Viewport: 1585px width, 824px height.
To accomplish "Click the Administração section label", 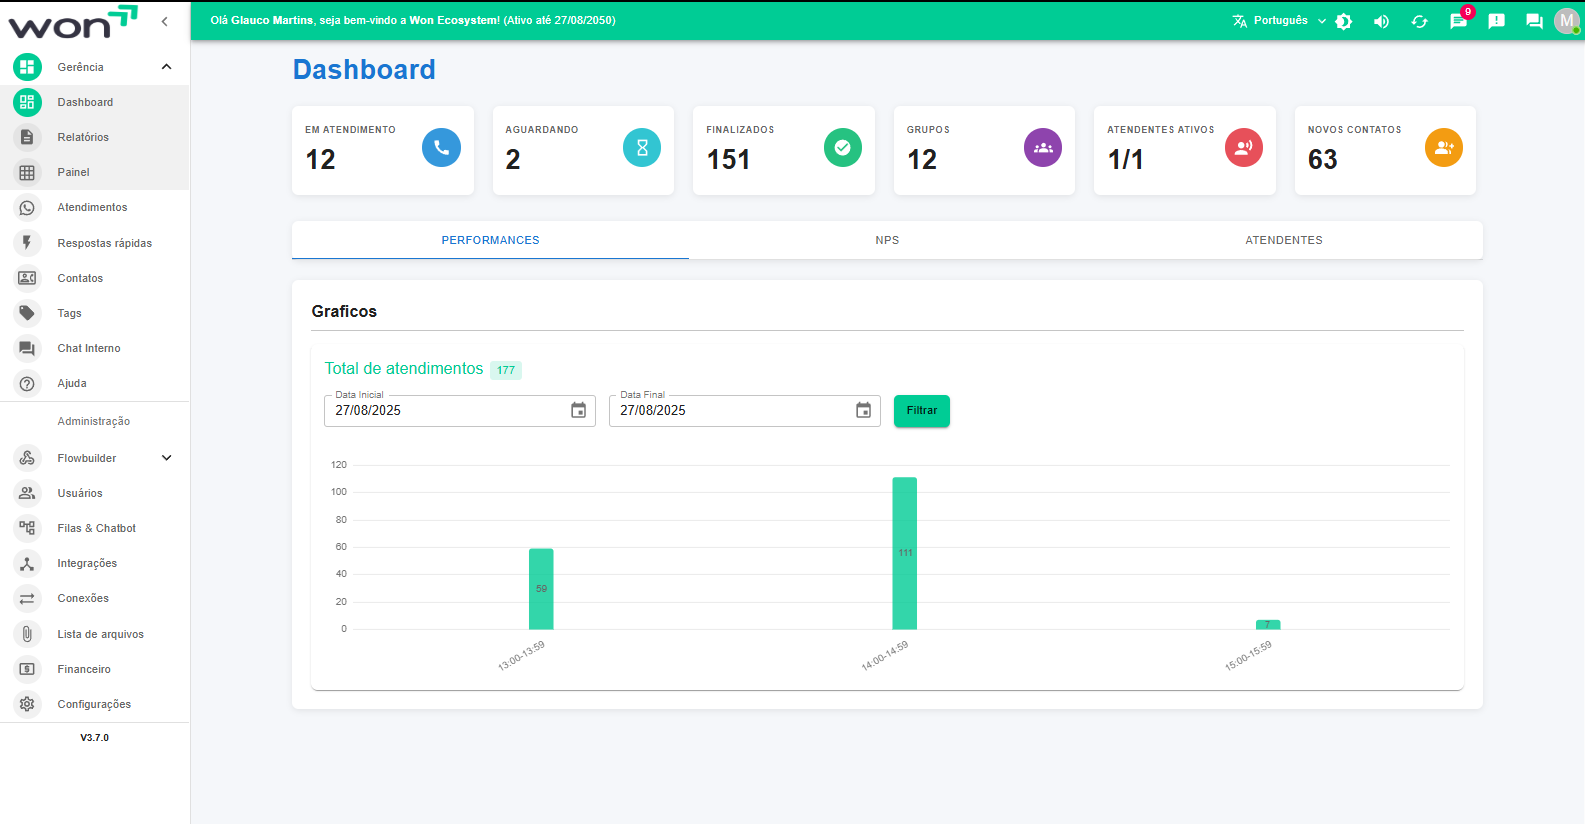I will pos(94,421).
